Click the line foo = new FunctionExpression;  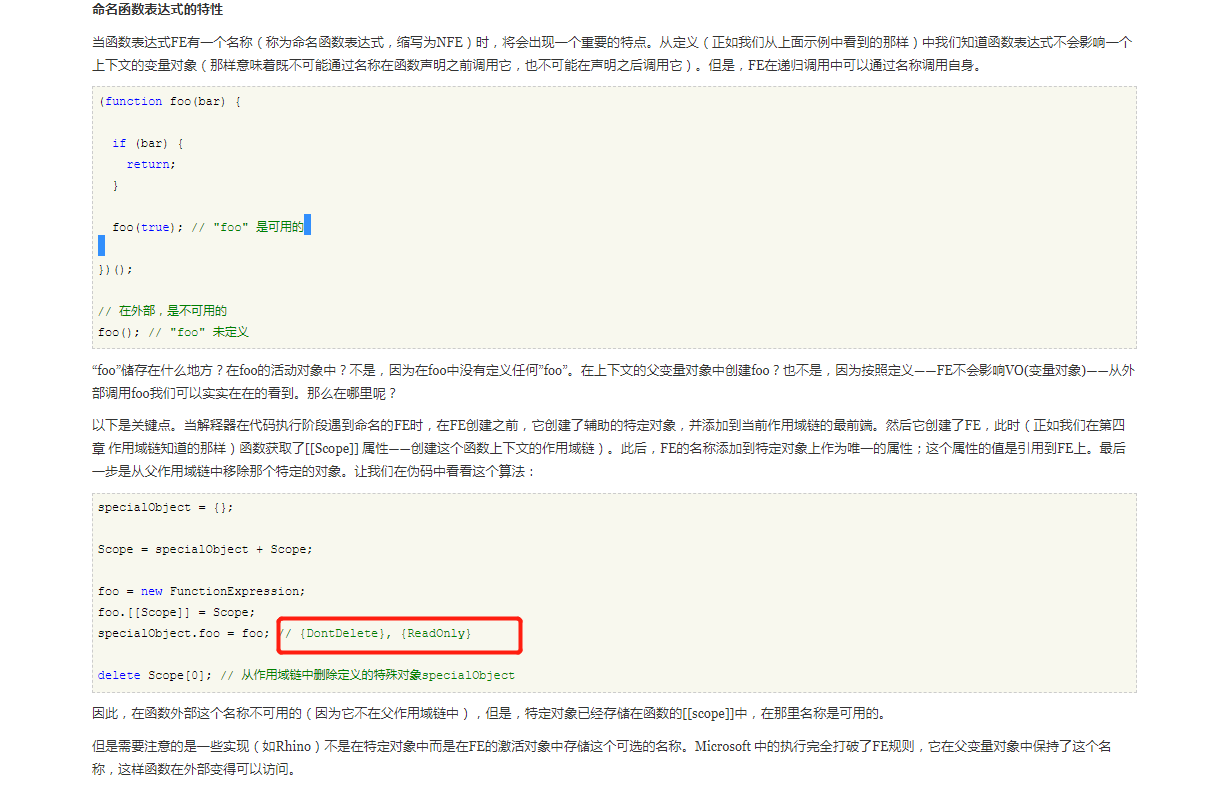[202, 591]
